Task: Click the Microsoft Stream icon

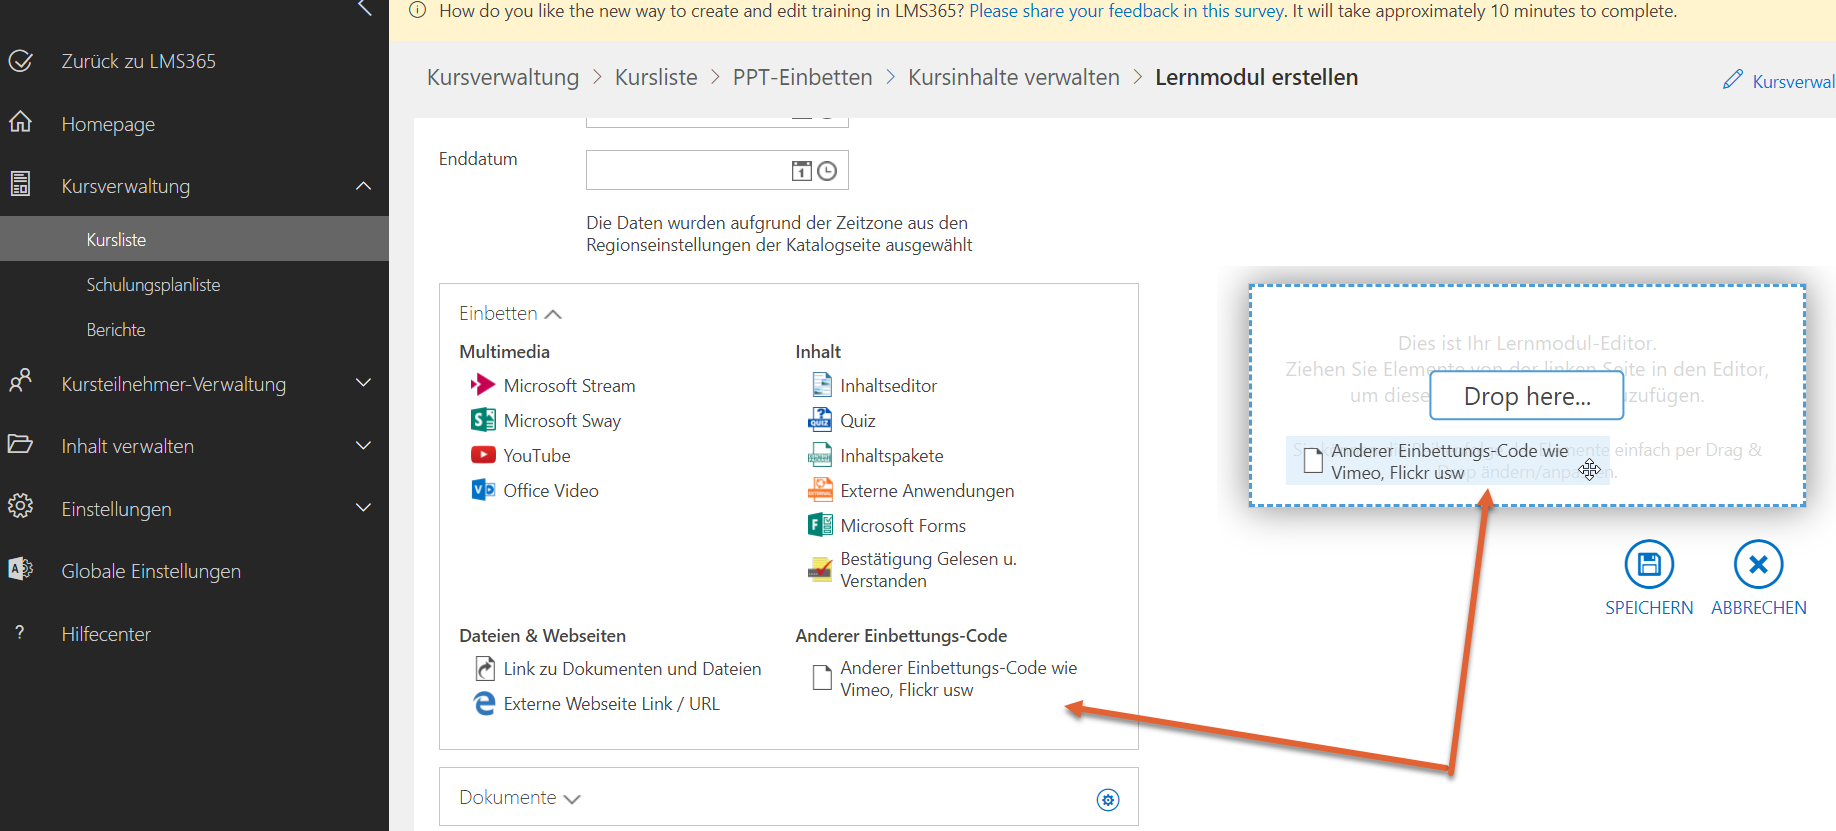Action: coord(483,385)
